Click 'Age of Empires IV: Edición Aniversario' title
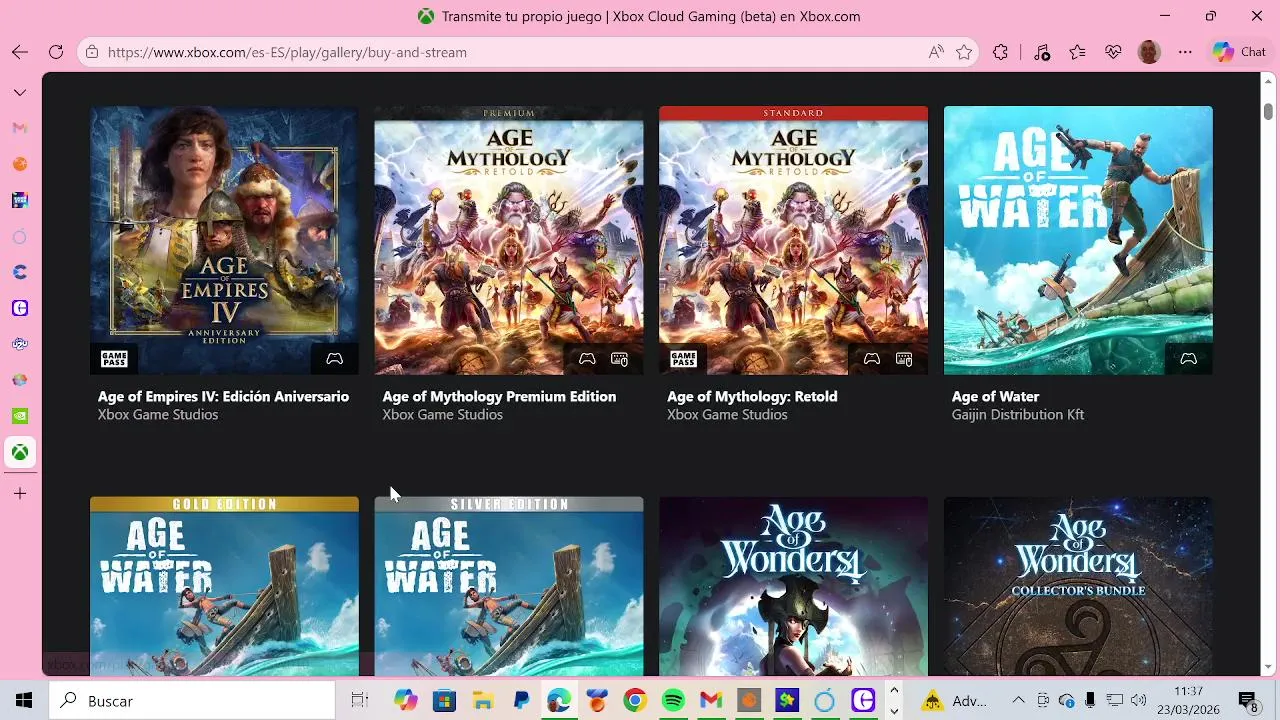 coord(223,396)
